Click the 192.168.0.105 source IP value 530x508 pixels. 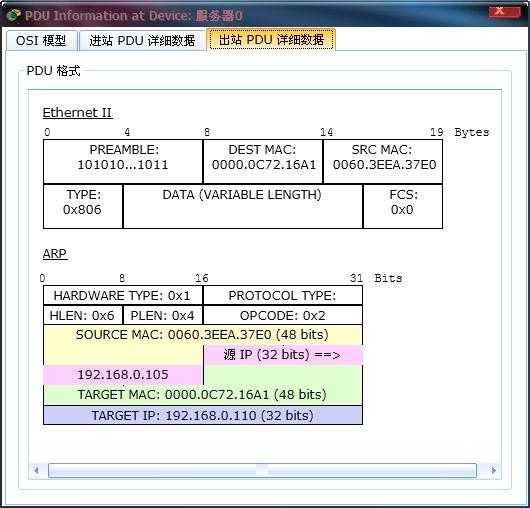[x=123, y=374]
